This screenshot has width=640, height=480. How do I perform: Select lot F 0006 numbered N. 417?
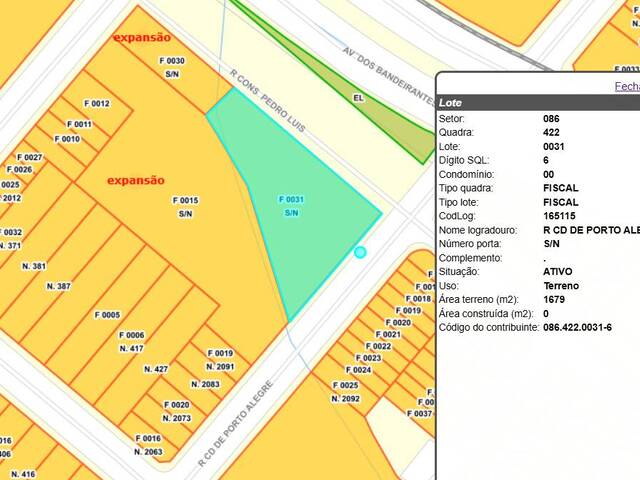point(131,341)
